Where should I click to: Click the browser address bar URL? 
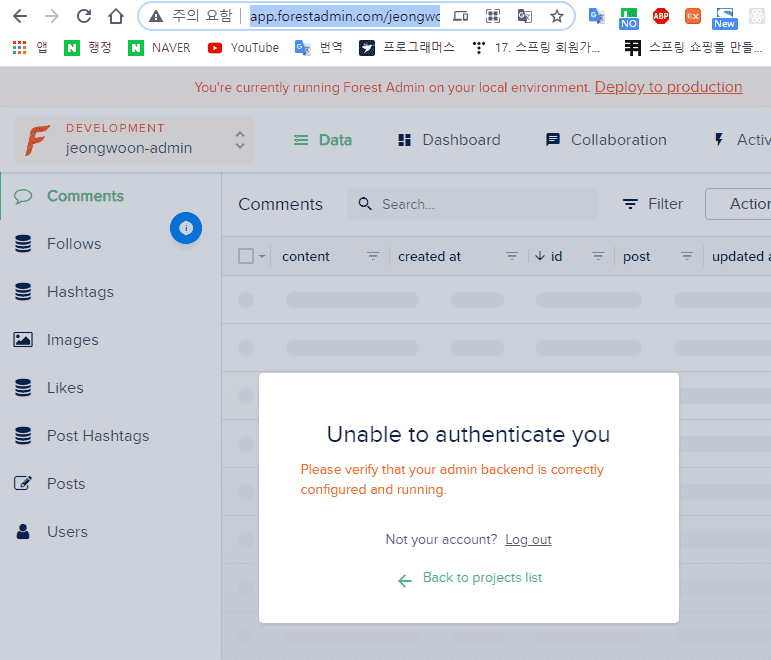[345, 16]
